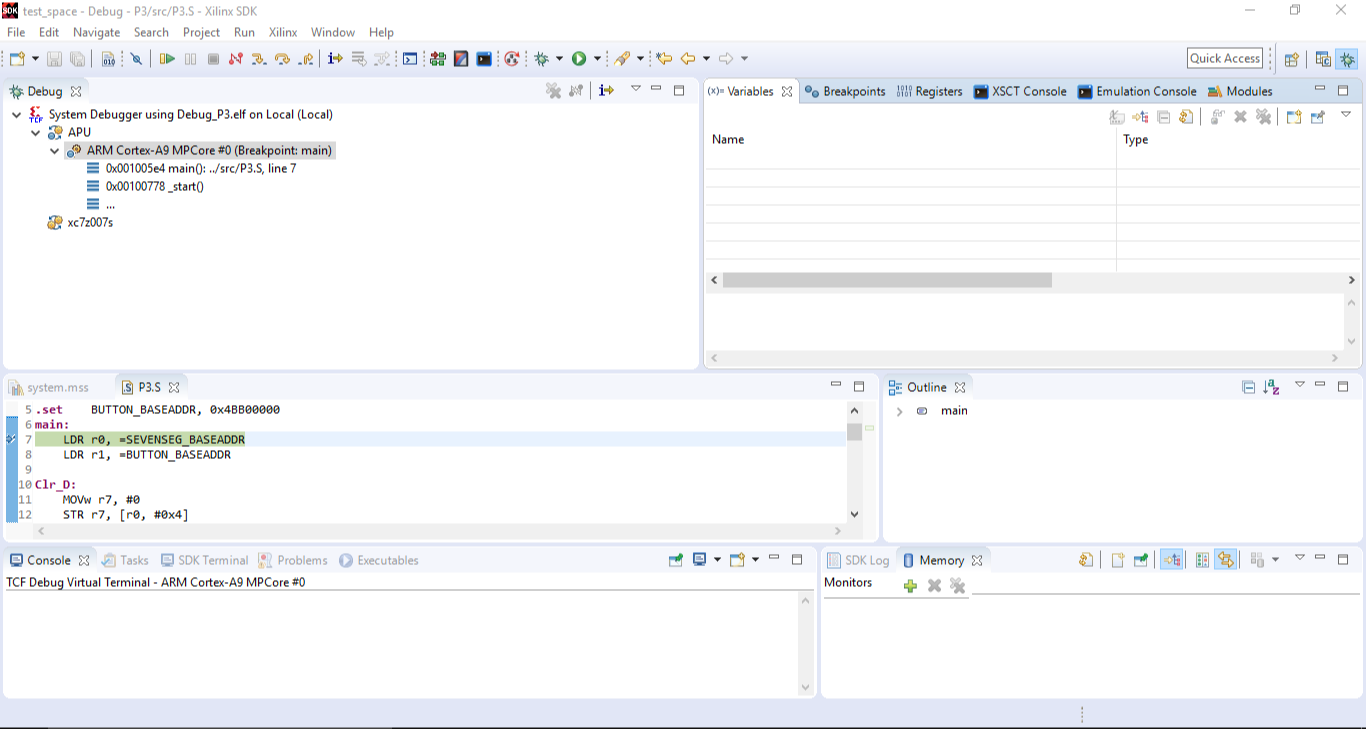Screen dimensions: 1366x729
Task: Switch to the Tasks tab
Action: pyautogui.click(x=125, y=561)
